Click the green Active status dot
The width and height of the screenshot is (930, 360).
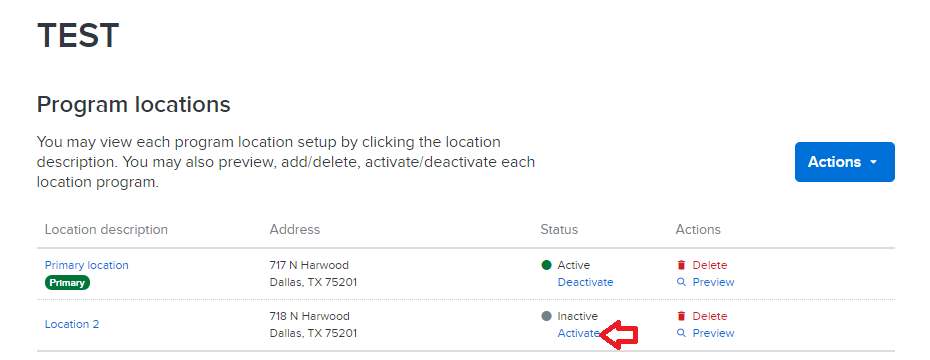pos(547,265)
